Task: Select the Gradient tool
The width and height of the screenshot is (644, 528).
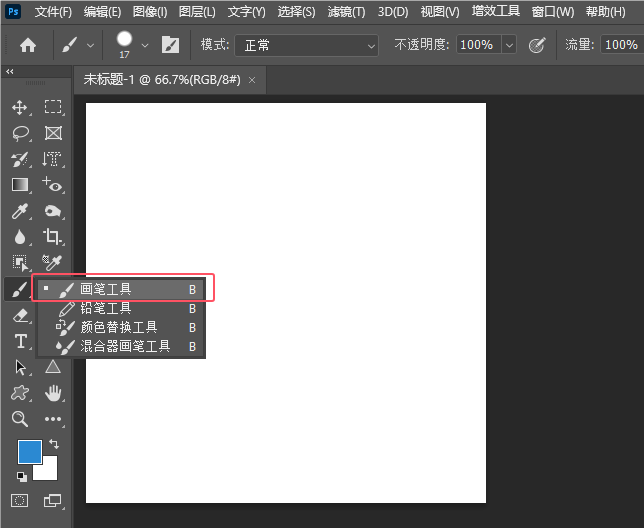Action: pyautogui.click(x=20, y=185)
